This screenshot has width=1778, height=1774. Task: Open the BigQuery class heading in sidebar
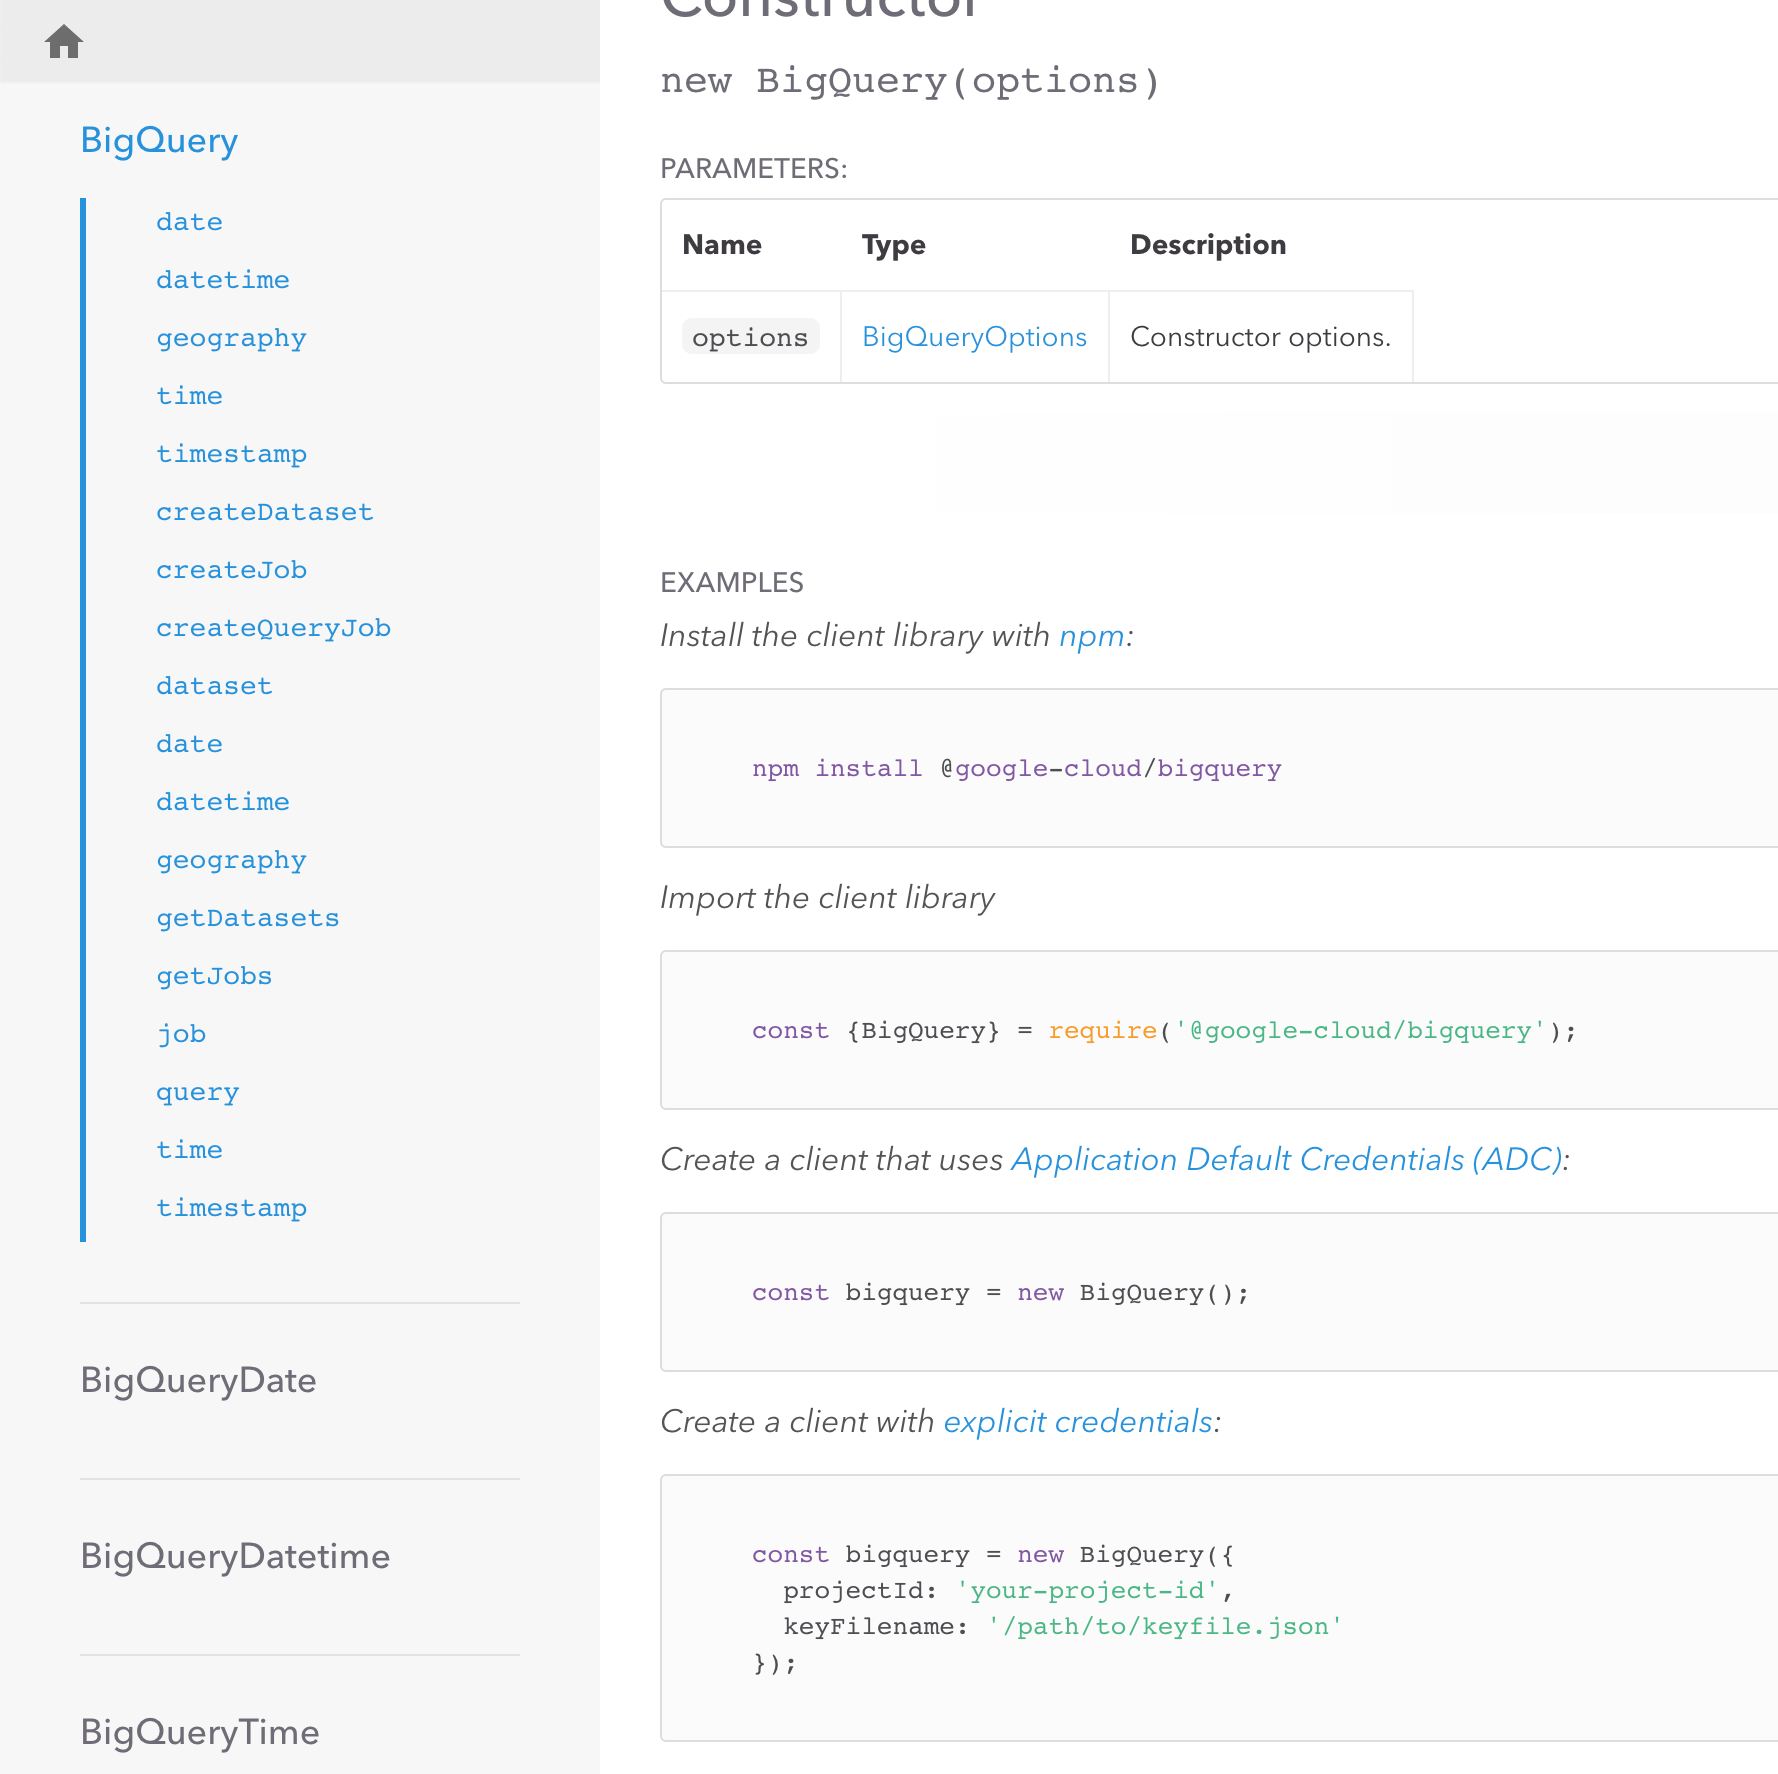click(x=159, y=141)
